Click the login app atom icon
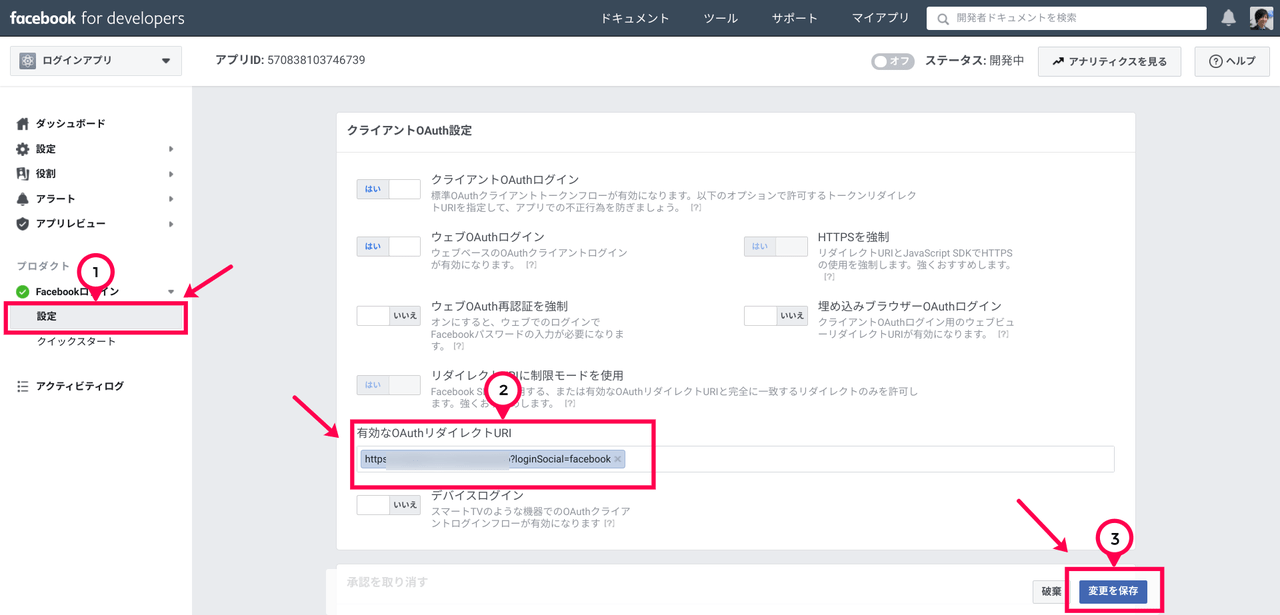This screenshot has height=615, width=1280. (x=28, y=61)
